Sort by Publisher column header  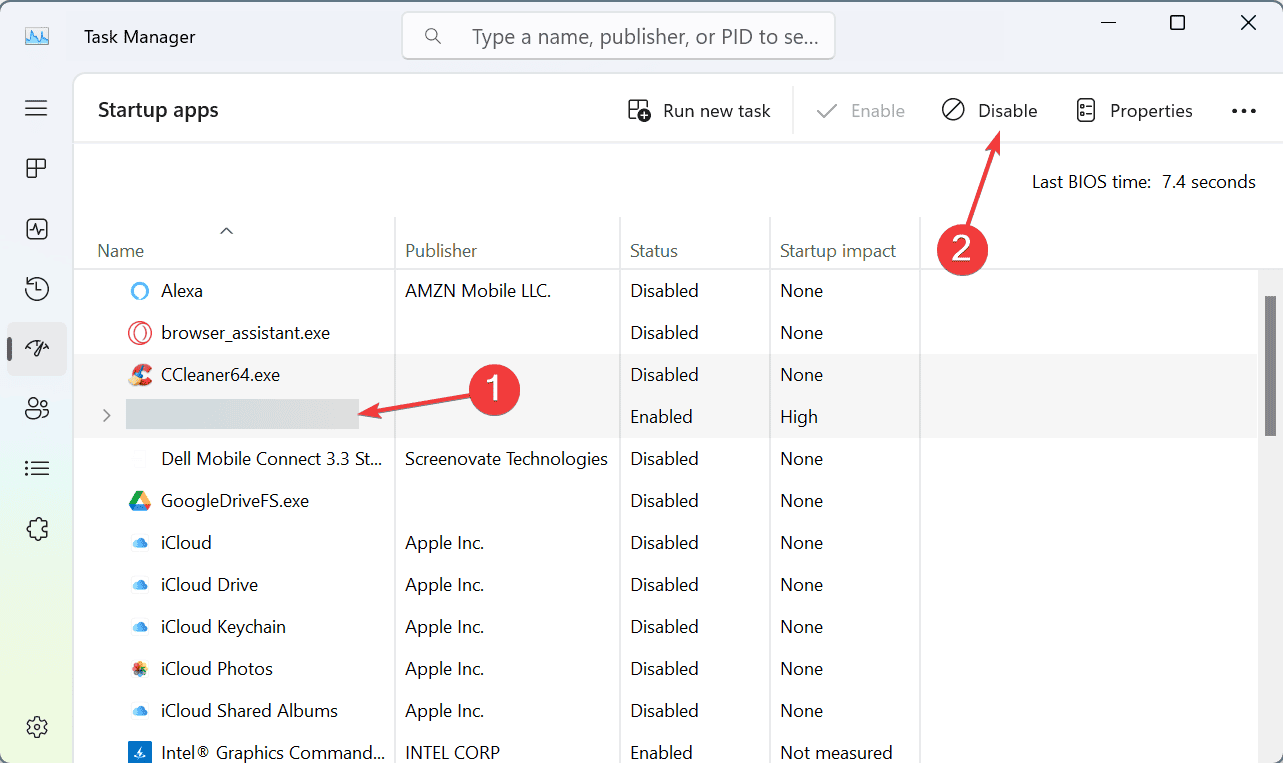441,251
